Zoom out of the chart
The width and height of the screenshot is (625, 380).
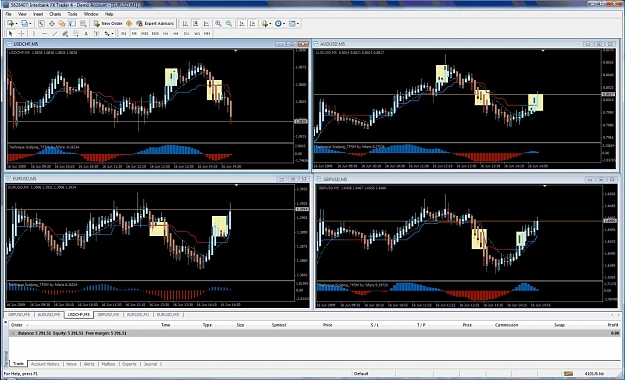click(229, 24)
